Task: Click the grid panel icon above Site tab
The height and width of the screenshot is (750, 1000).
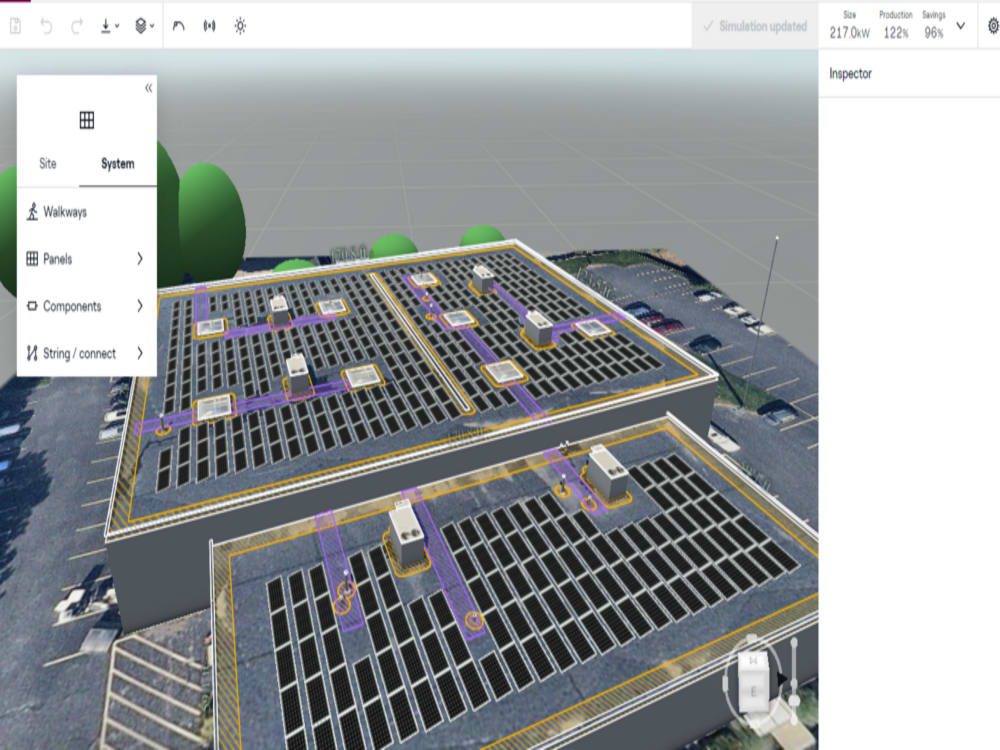Action: pos(86,118)
